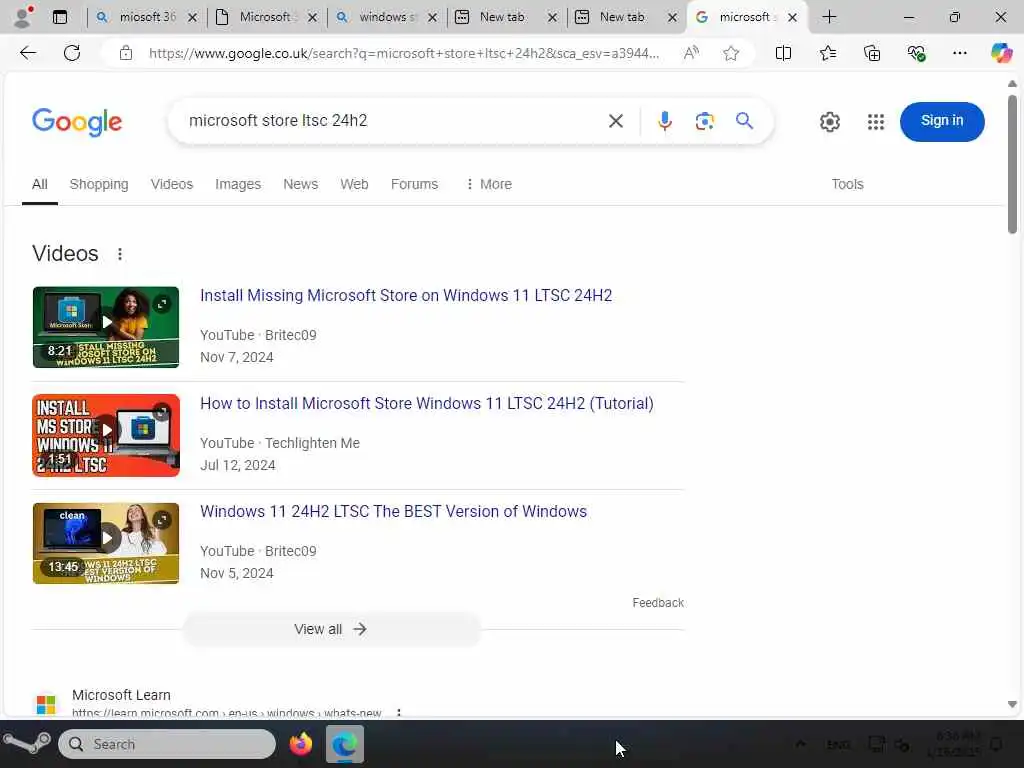The height and width of the screenshot is (768, 1024).
Task: Switch to the Images tab
Action: point(238,184)
